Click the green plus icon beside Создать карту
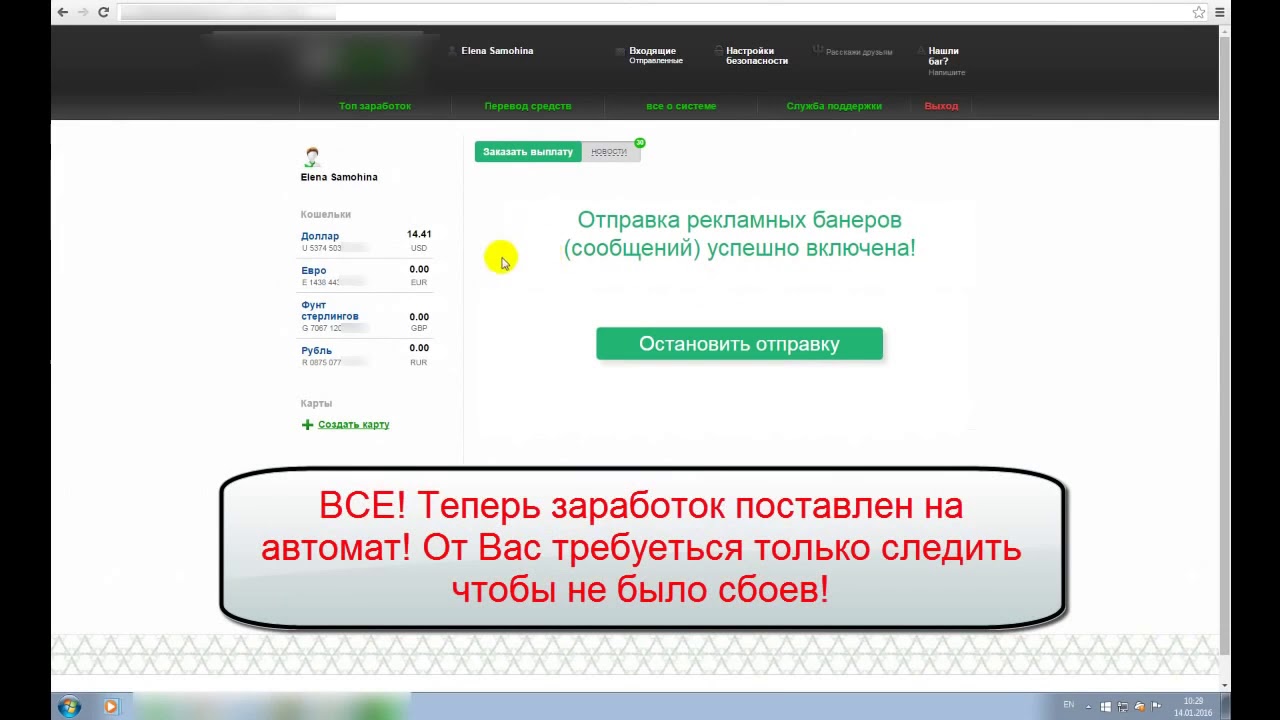Screen dimensions: 1280x720 [x=307, y=425]
